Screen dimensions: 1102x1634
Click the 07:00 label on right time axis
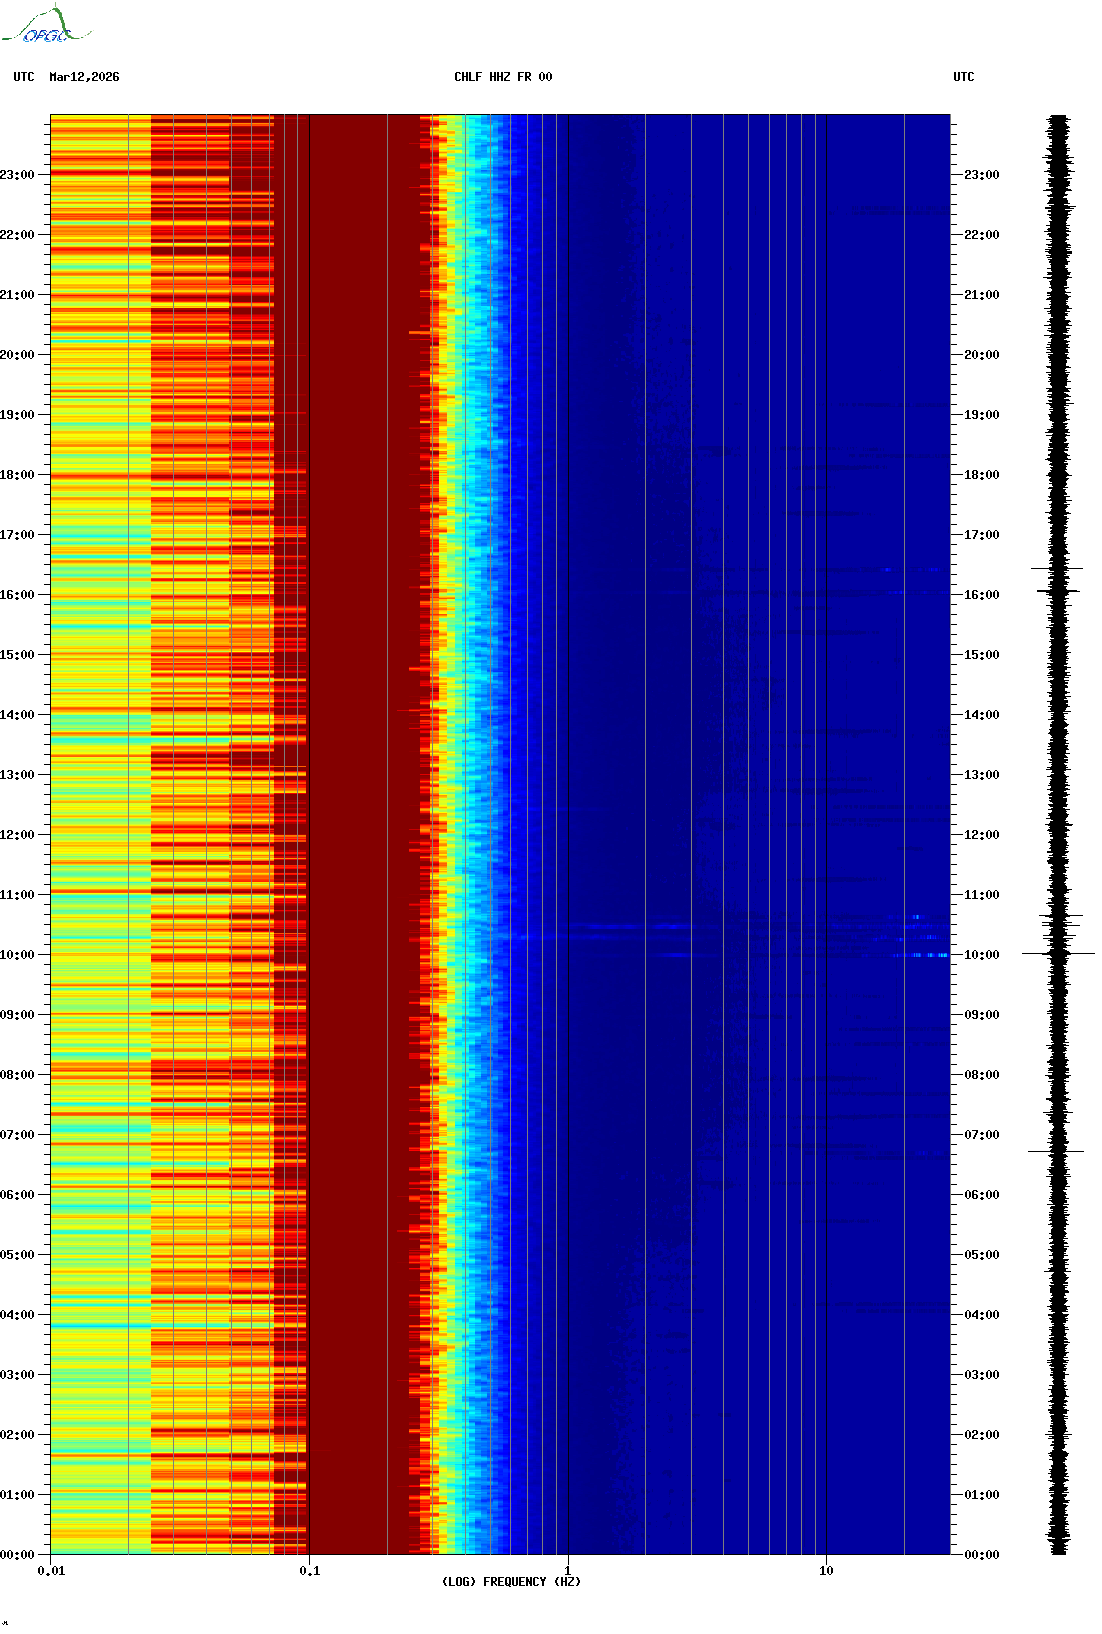coord(981,1135)
